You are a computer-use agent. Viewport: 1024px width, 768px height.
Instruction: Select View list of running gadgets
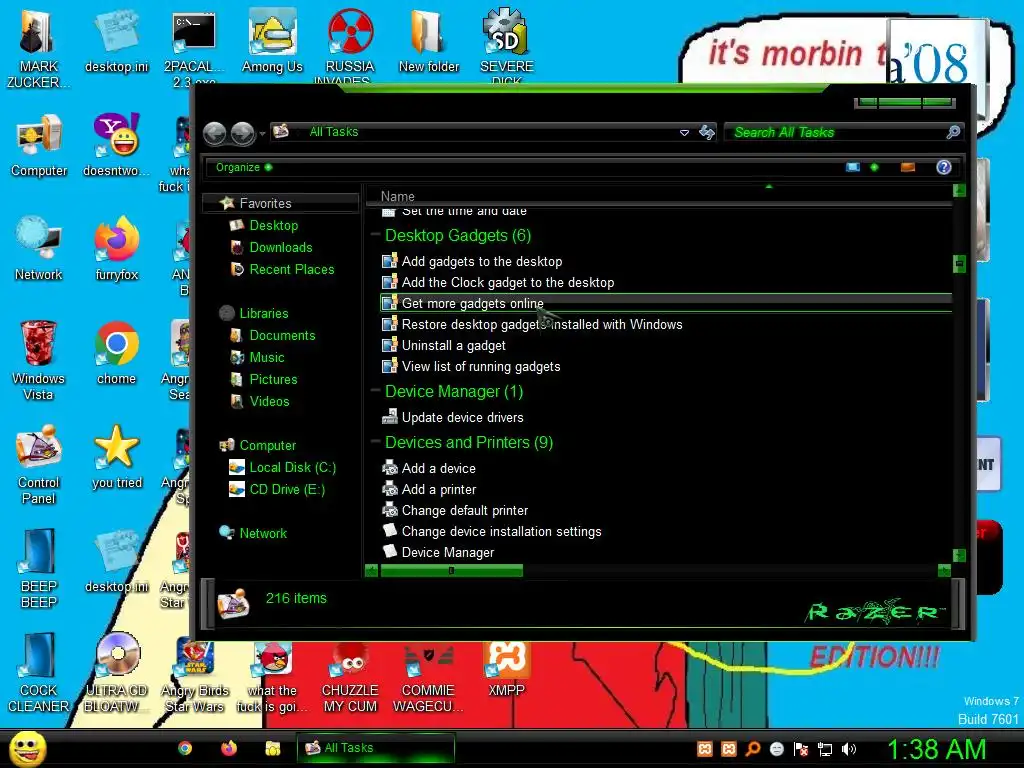(481, 366)
